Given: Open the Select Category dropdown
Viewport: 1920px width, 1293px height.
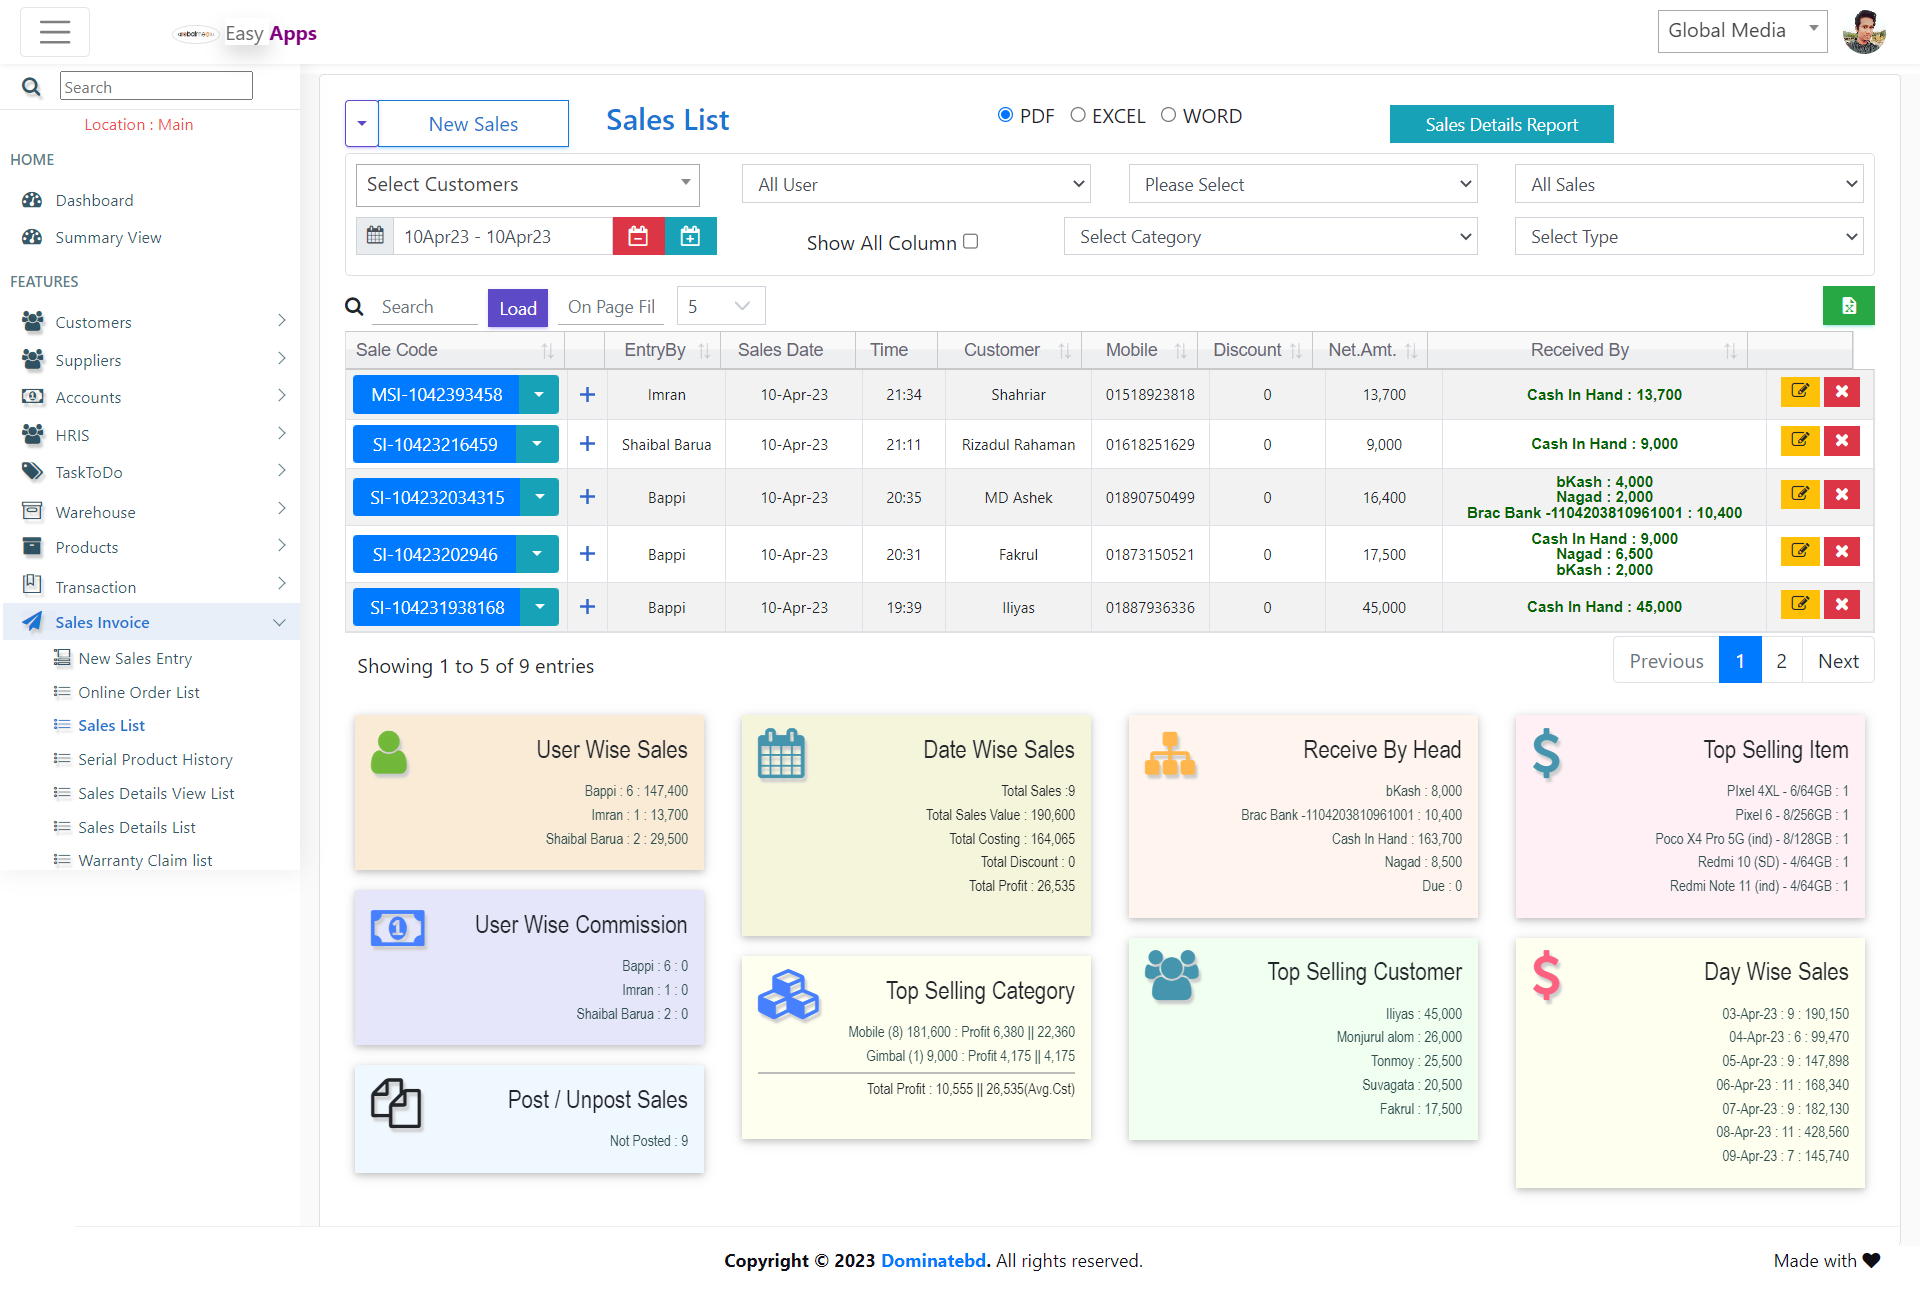Looking at the screenshot, I should pos(1270,236).
